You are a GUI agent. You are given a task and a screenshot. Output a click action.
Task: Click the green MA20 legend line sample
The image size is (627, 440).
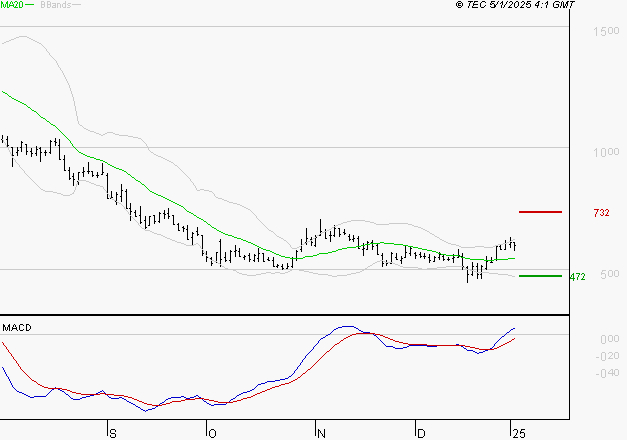[29, 5]
